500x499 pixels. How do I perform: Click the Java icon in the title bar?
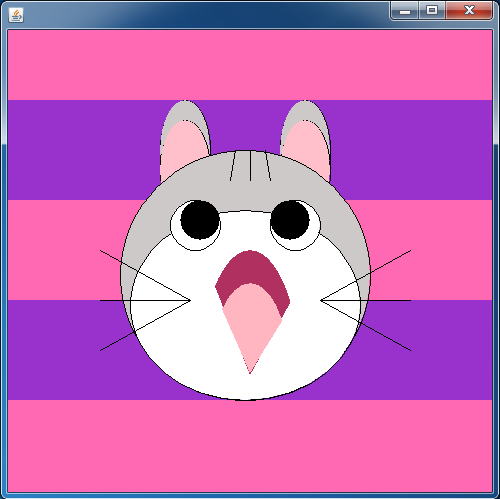(x=16, y=15)
